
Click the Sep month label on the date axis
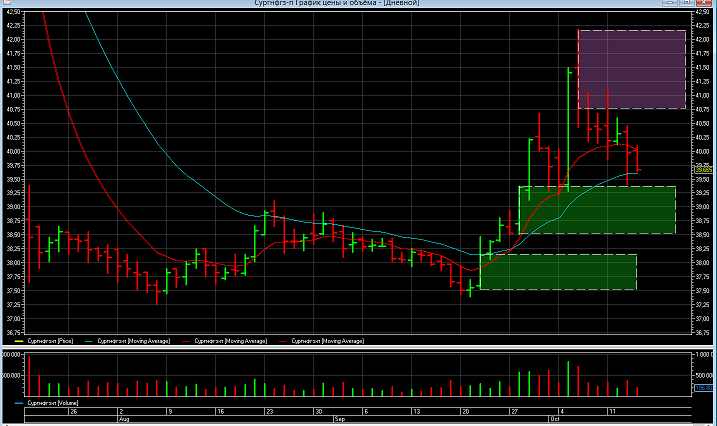coord(339,419)
